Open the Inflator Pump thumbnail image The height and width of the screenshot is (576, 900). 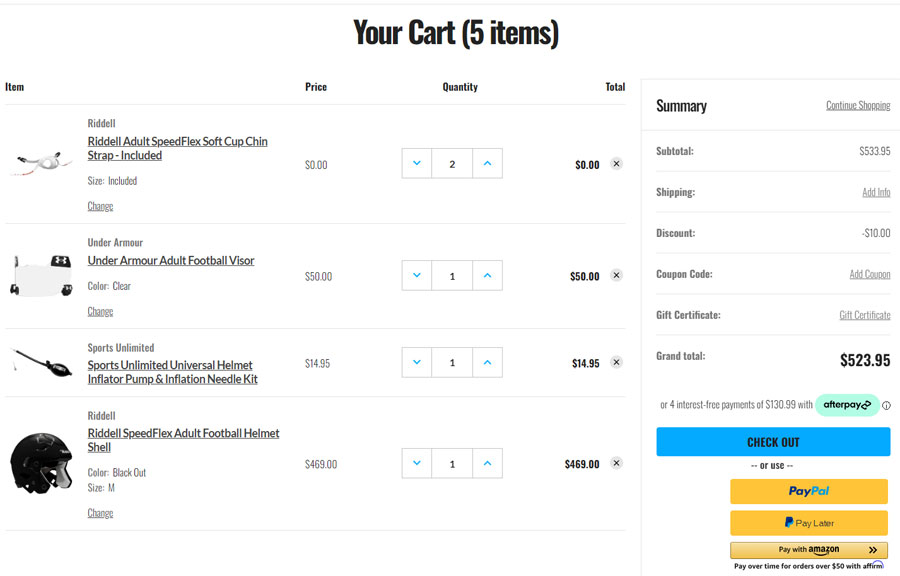(41, 362)
